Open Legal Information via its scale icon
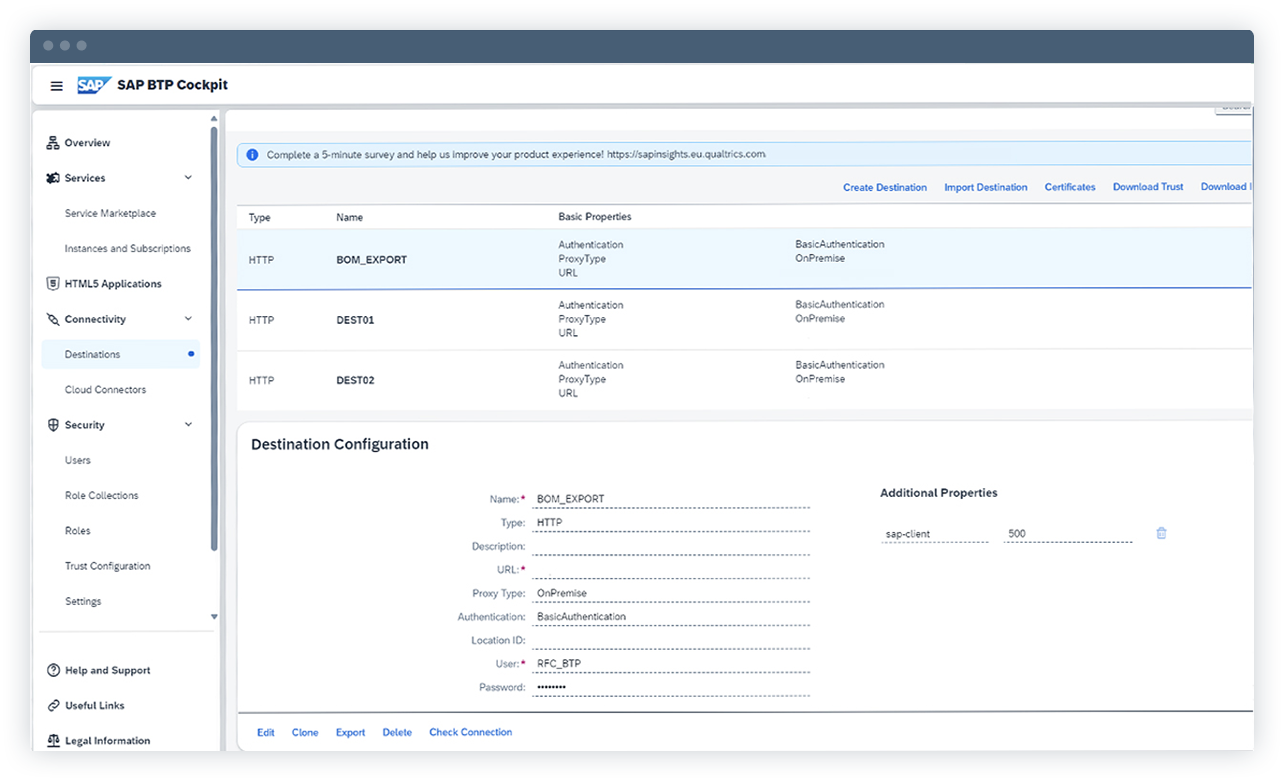 tap(52, 740)
